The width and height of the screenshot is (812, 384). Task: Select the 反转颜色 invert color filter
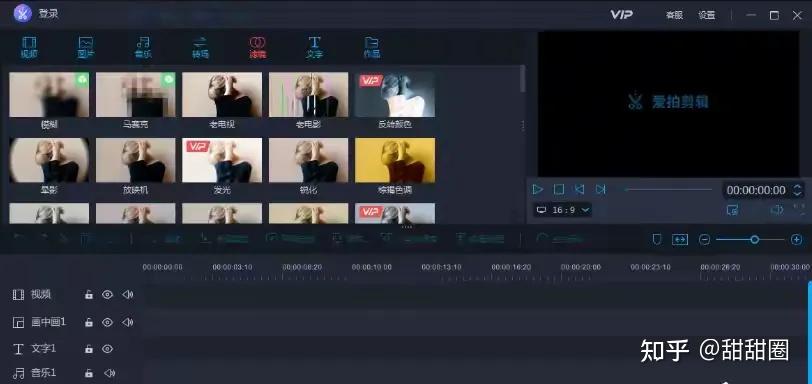[395, 95]
